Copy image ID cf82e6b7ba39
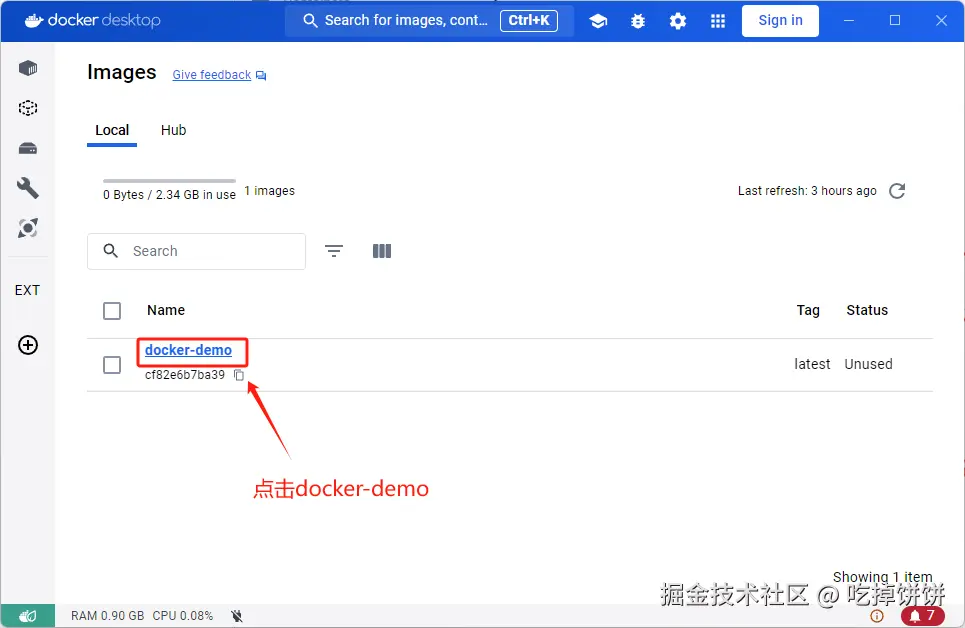The width and height of the screenshot is (965, 628). point(239,375)
